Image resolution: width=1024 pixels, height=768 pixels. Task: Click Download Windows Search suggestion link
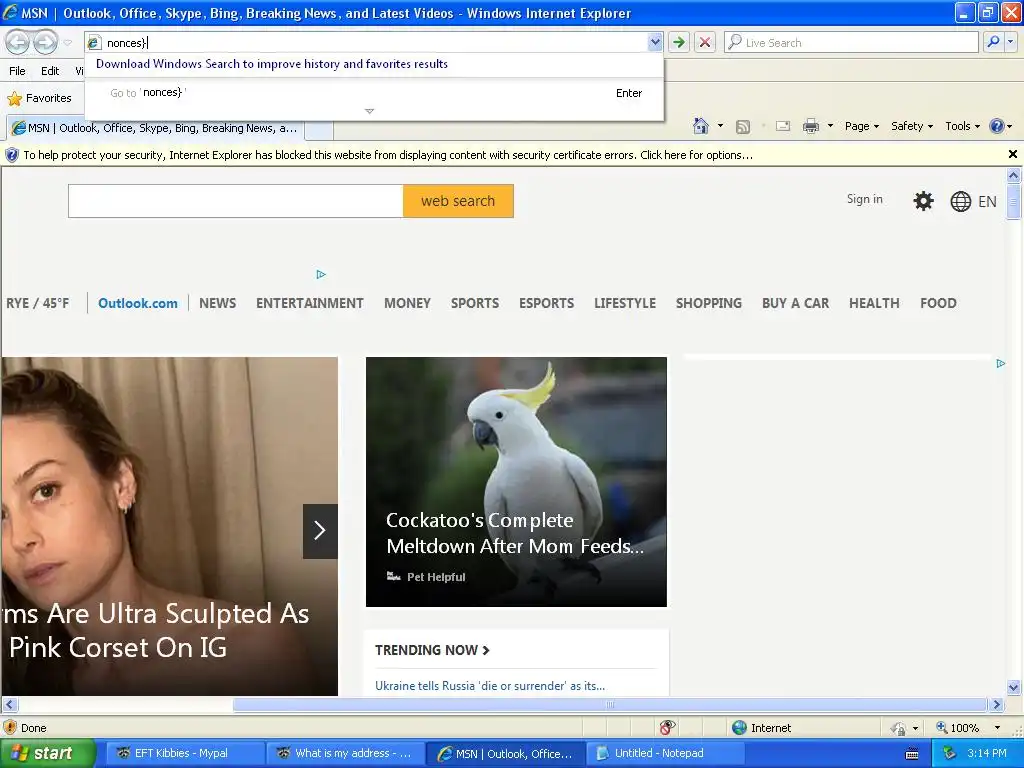pos(272,64)
